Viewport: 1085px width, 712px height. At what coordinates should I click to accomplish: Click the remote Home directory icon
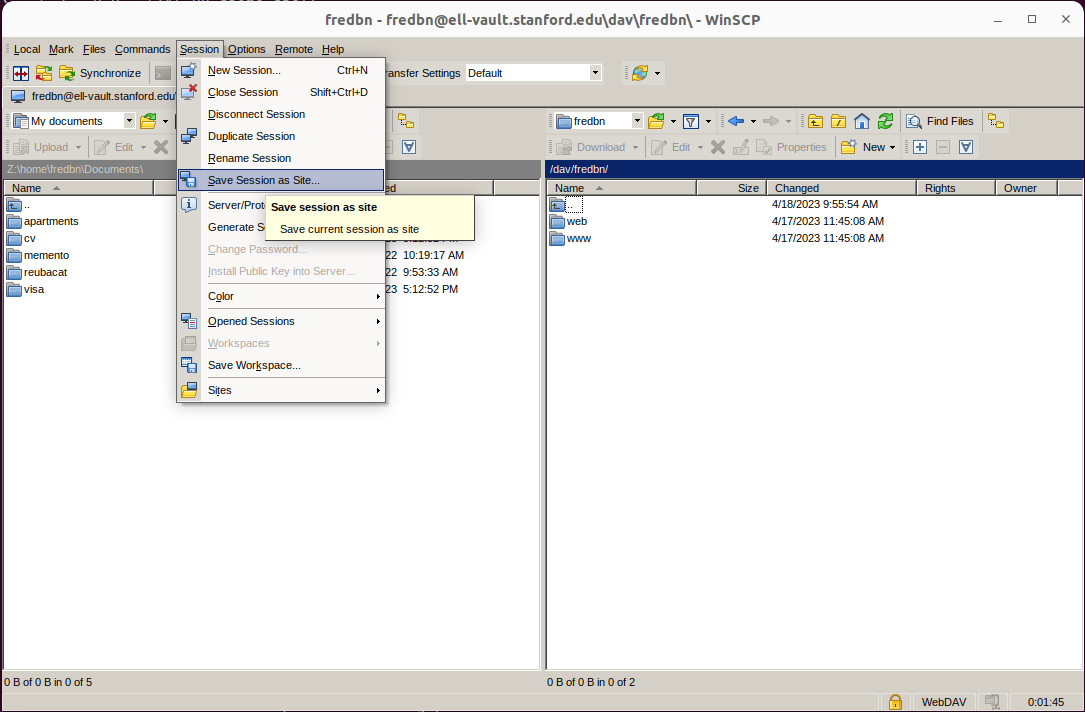(861, 121)
